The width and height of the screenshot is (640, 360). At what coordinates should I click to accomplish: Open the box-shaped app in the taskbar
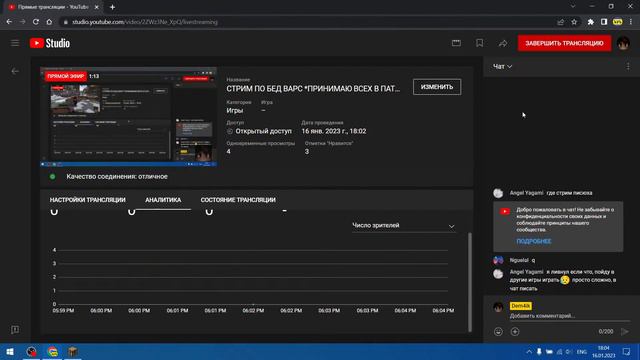(73, 352)
